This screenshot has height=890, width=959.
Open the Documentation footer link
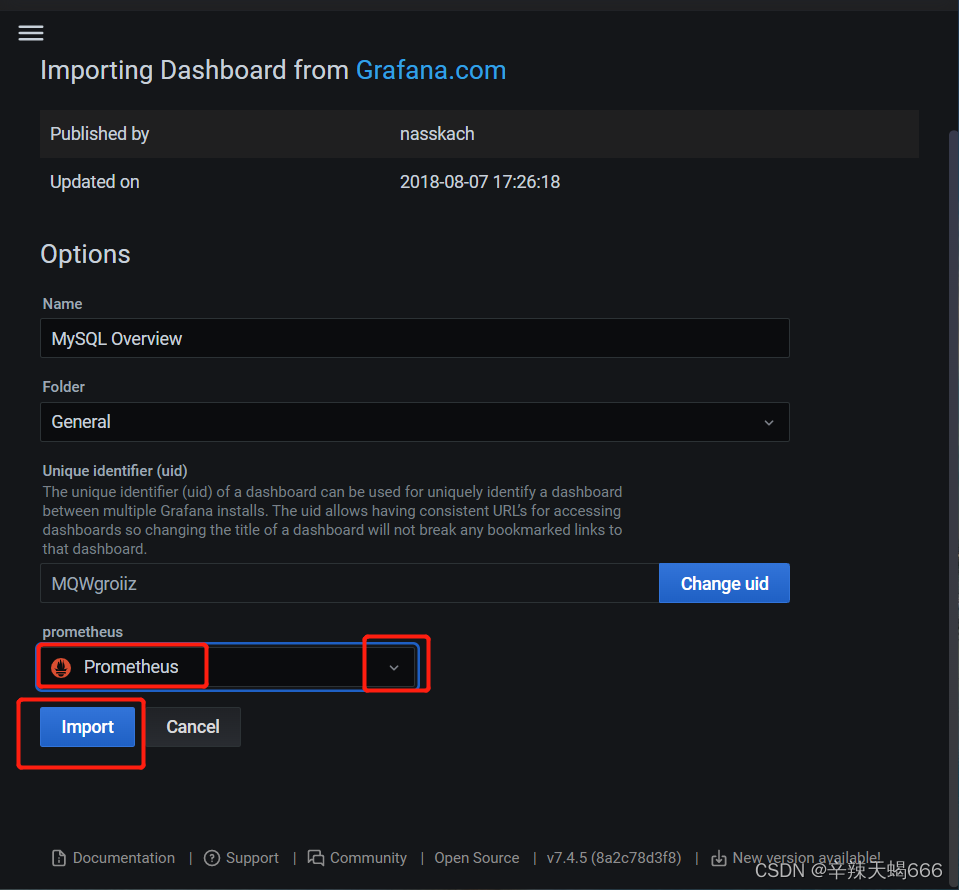point(124,858)
